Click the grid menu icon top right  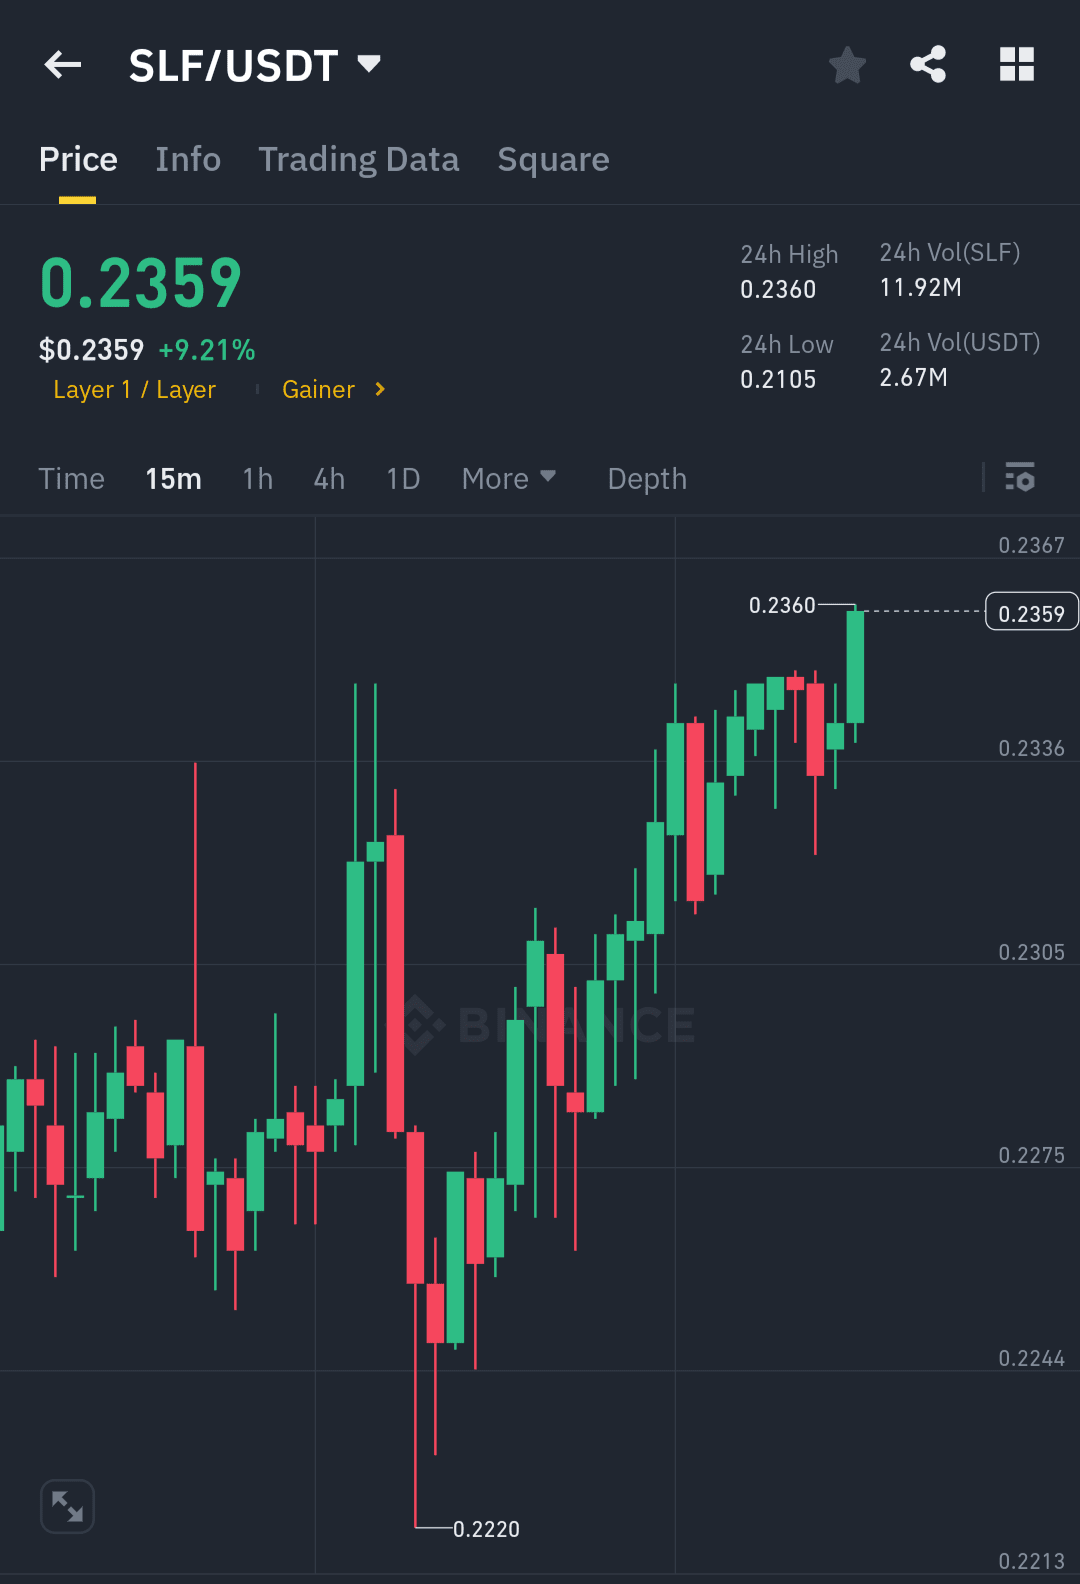[x=1017, y=64]
